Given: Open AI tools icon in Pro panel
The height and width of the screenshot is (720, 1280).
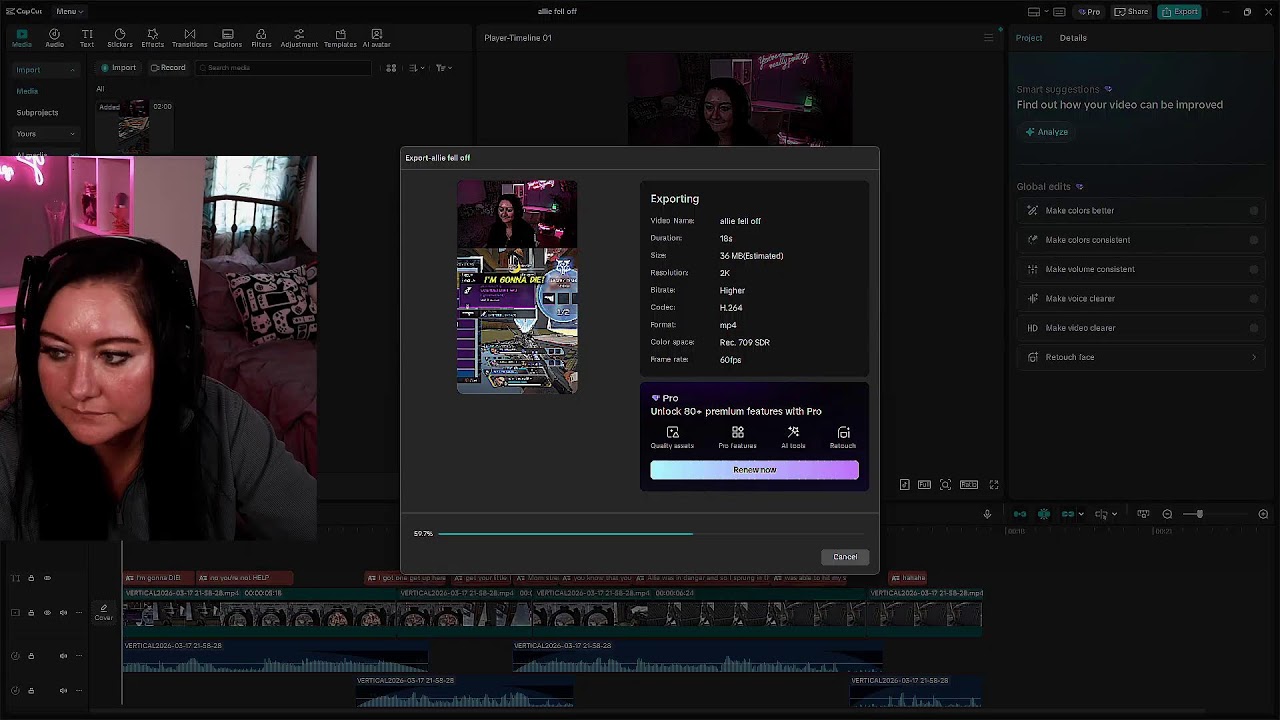Looking at the screenshot, I should coord(793,437).
